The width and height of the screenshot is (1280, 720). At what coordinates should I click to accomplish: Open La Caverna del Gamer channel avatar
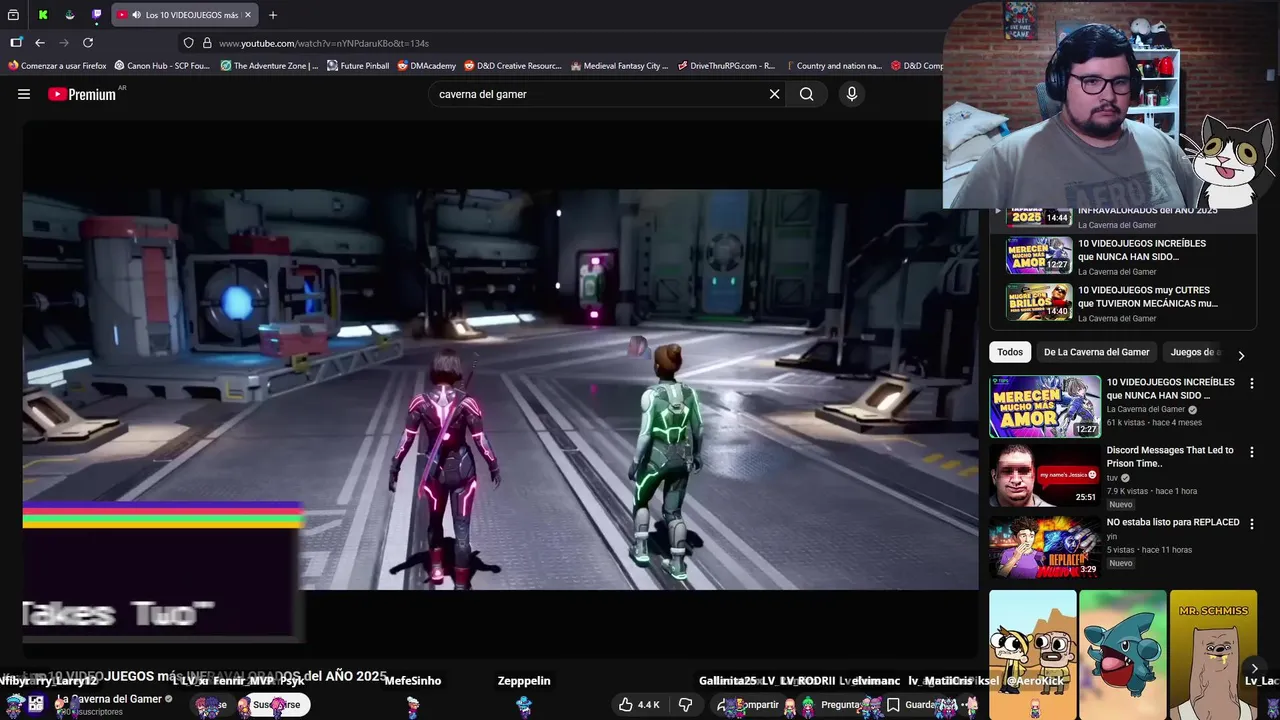click(x=36, y=705)
